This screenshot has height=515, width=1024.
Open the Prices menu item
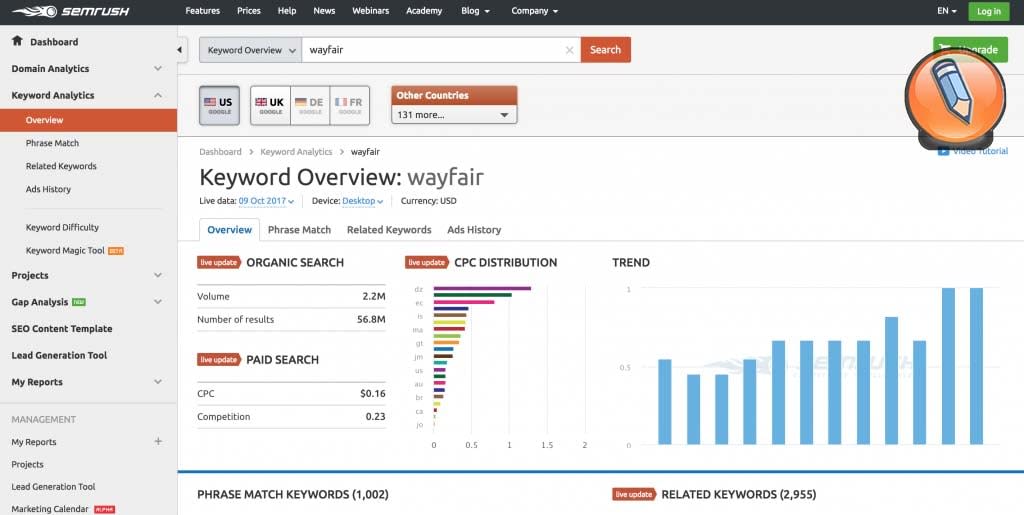[249, 11]
